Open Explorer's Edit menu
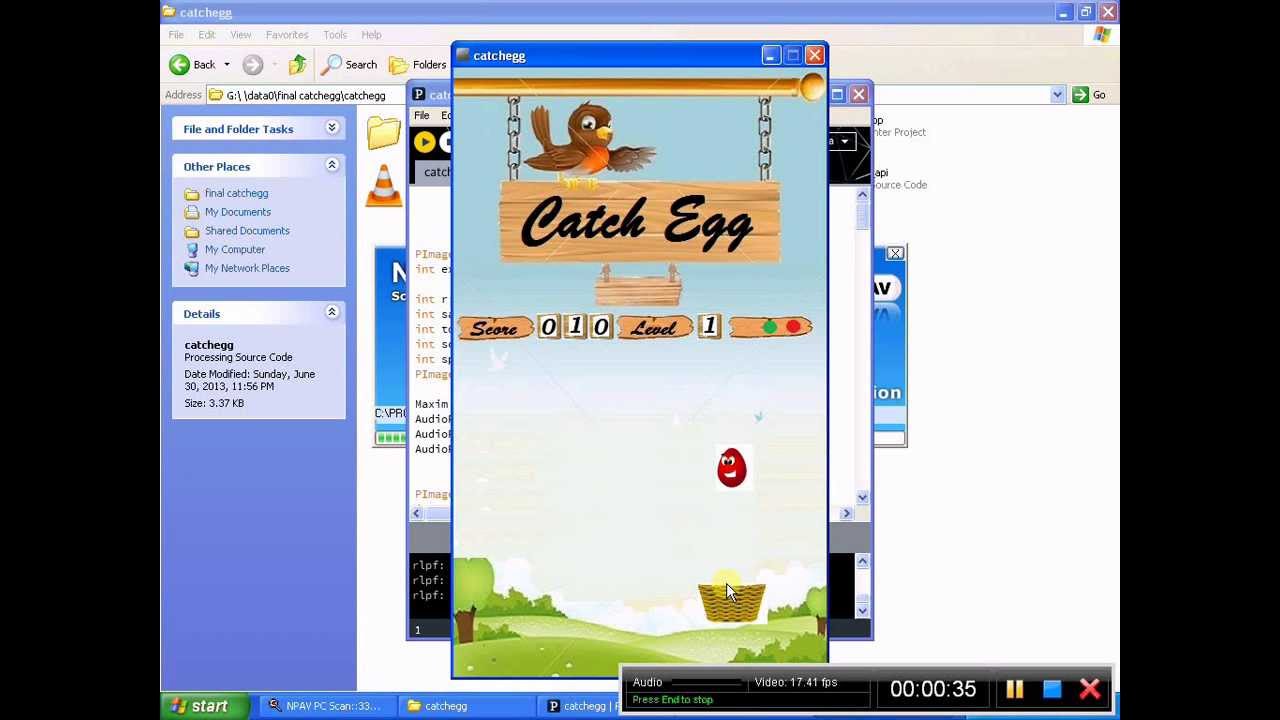 [x=207, y=35]
